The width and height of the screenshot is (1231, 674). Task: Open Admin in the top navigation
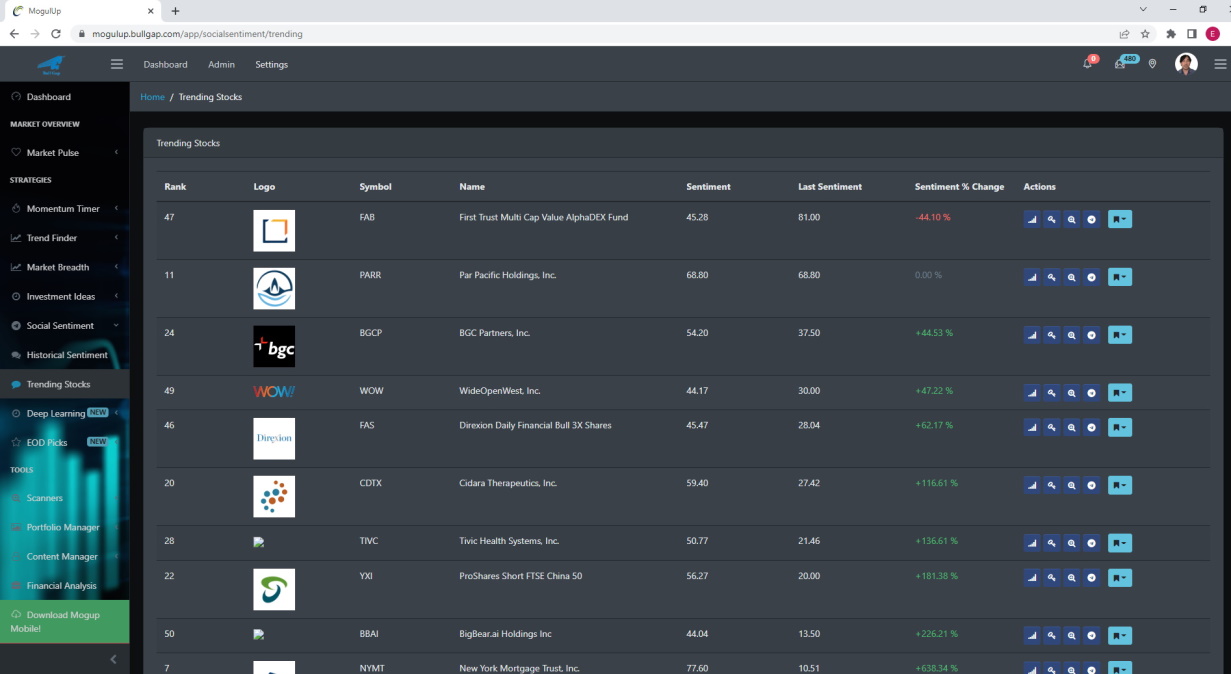(221, 64)
